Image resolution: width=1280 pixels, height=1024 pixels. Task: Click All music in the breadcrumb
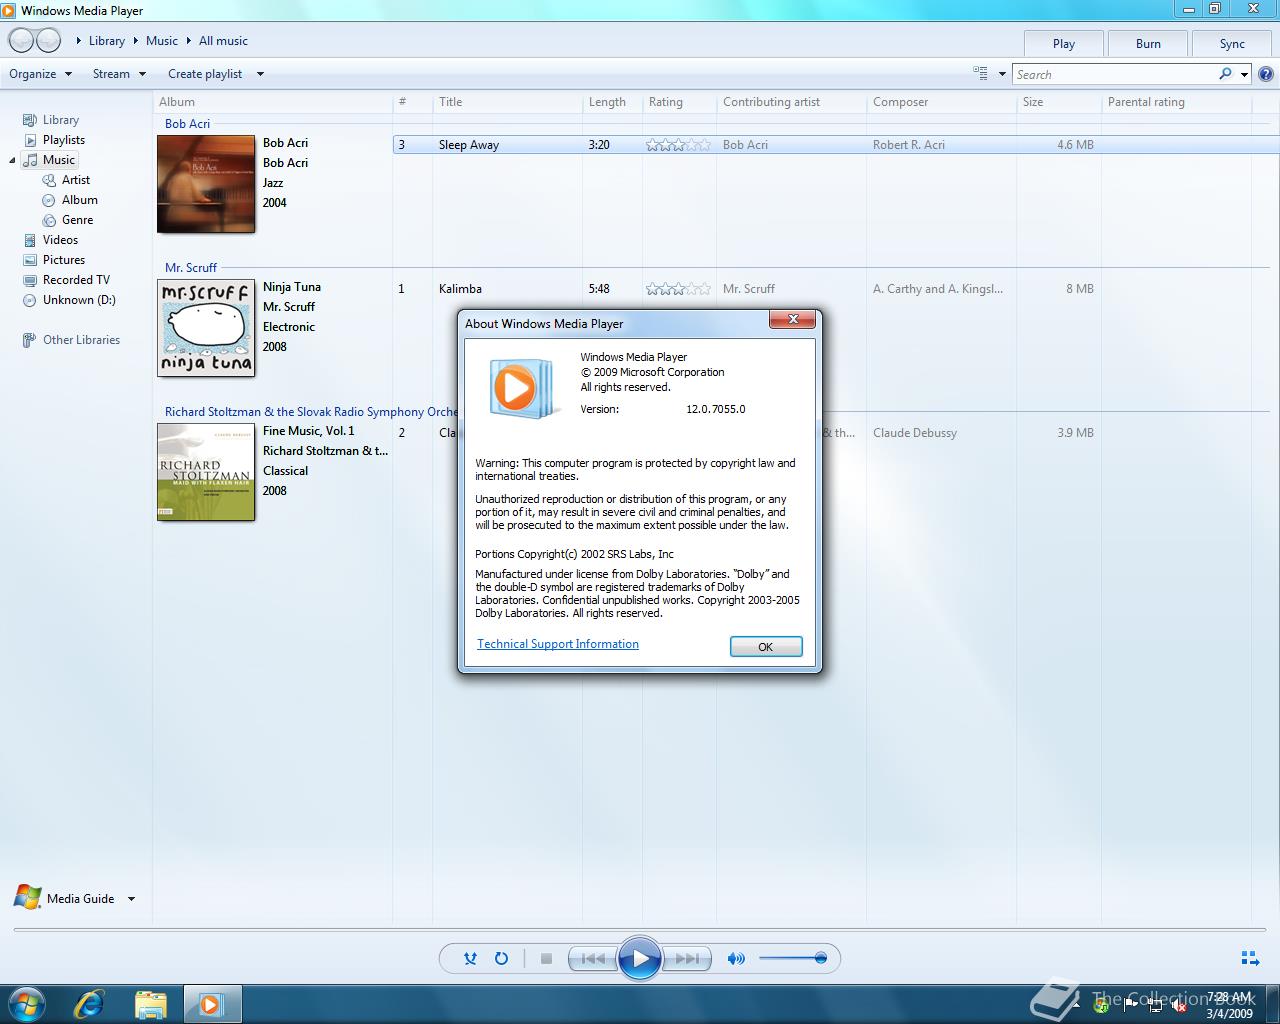click(223, 41)
